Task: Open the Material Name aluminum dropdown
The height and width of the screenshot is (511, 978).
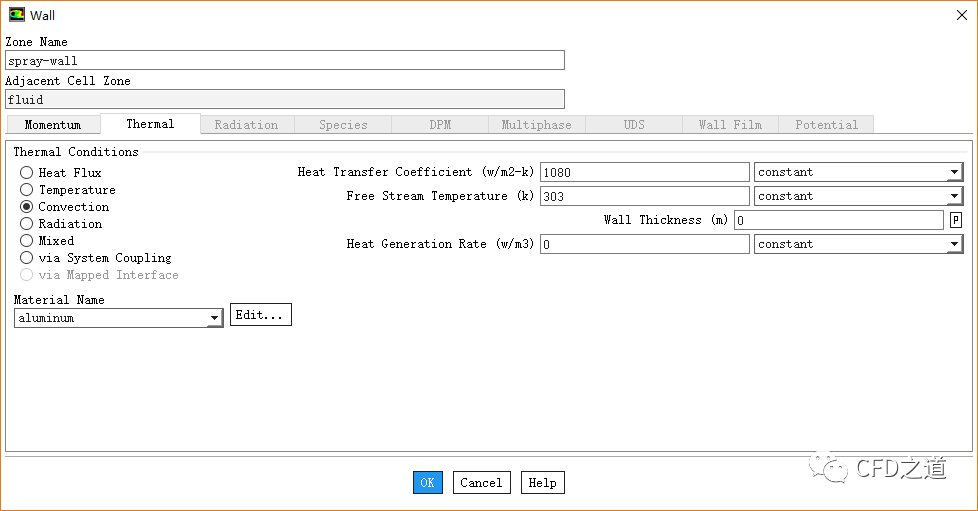Action: (118, 318)
